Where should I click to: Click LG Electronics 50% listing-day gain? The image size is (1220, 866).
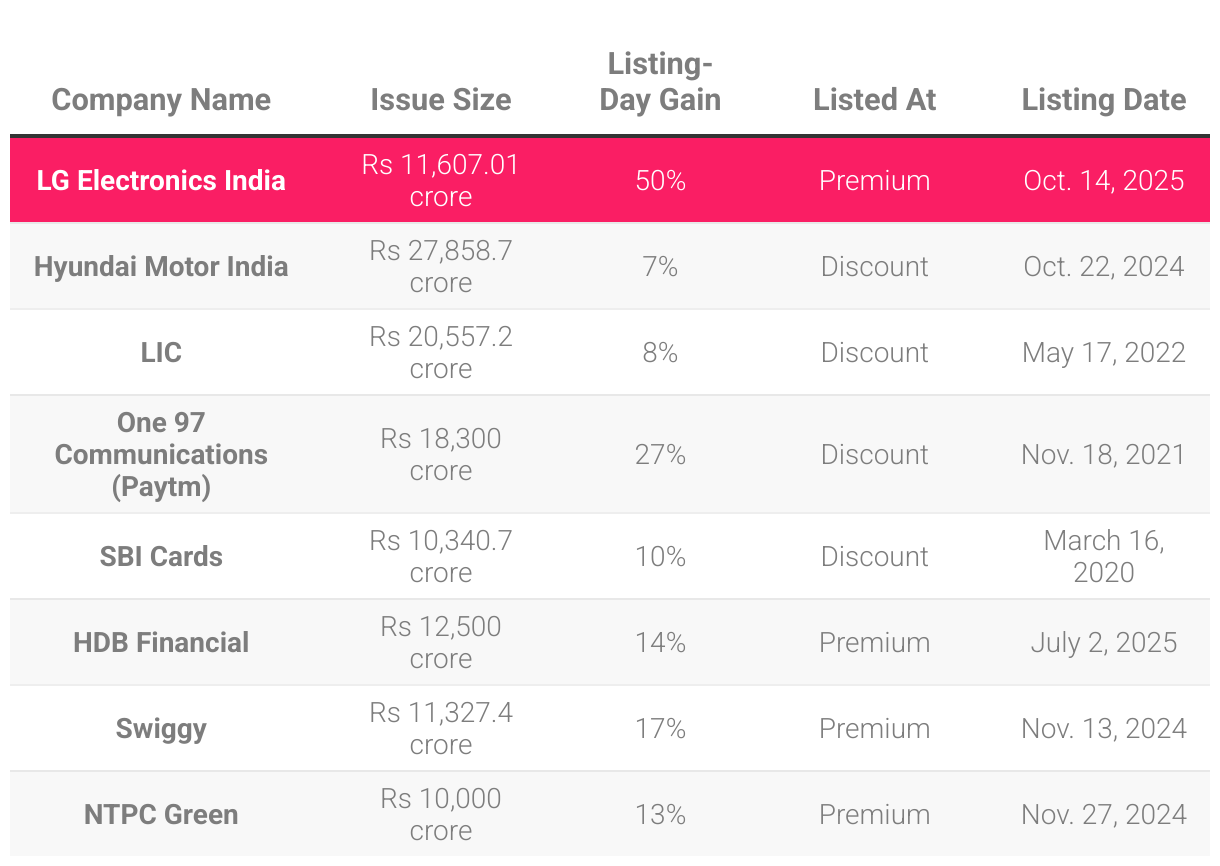660,180
